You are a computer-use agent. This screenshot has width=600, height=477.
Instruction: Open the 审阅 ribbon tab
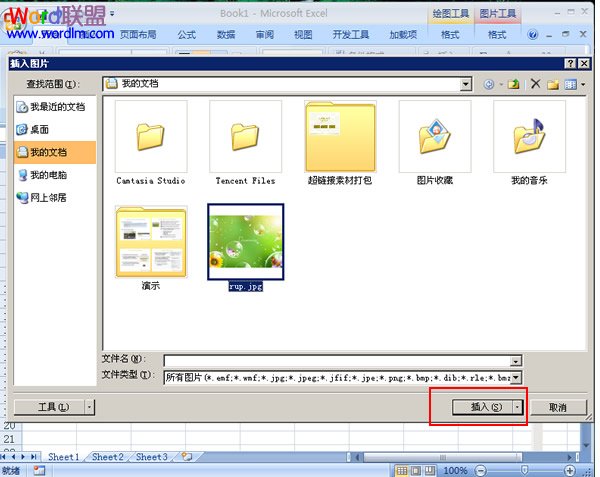pos(264,35)
